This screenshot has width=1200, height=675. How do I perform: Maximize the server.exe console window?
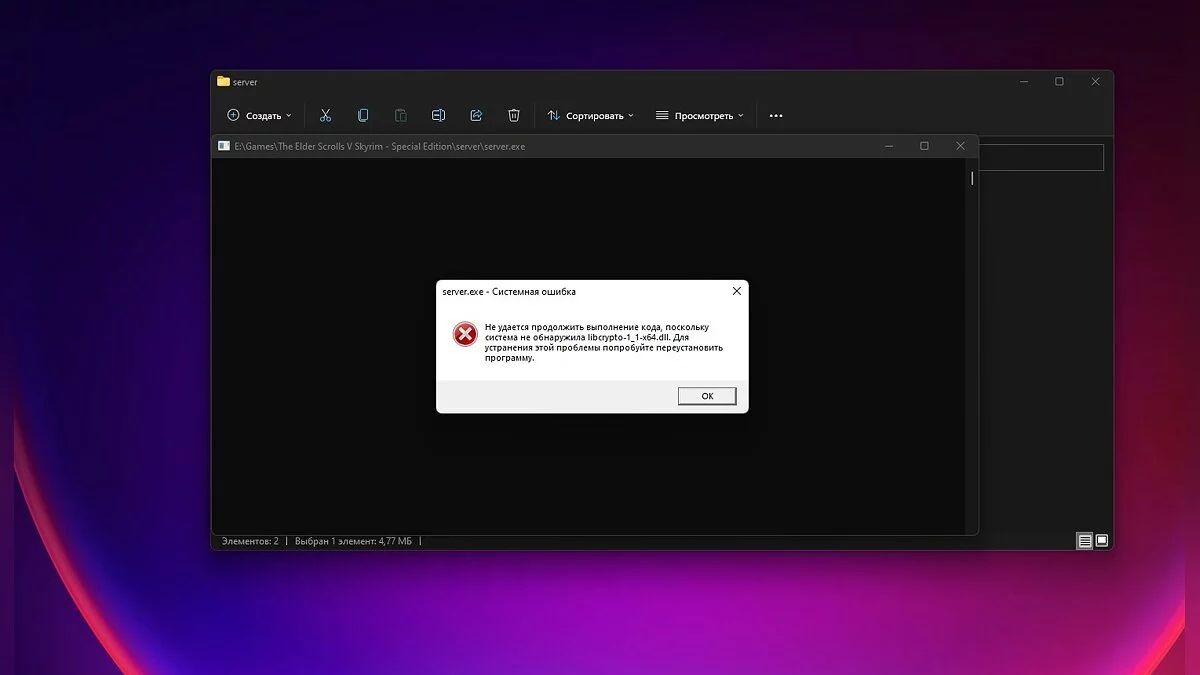[924, 146]
